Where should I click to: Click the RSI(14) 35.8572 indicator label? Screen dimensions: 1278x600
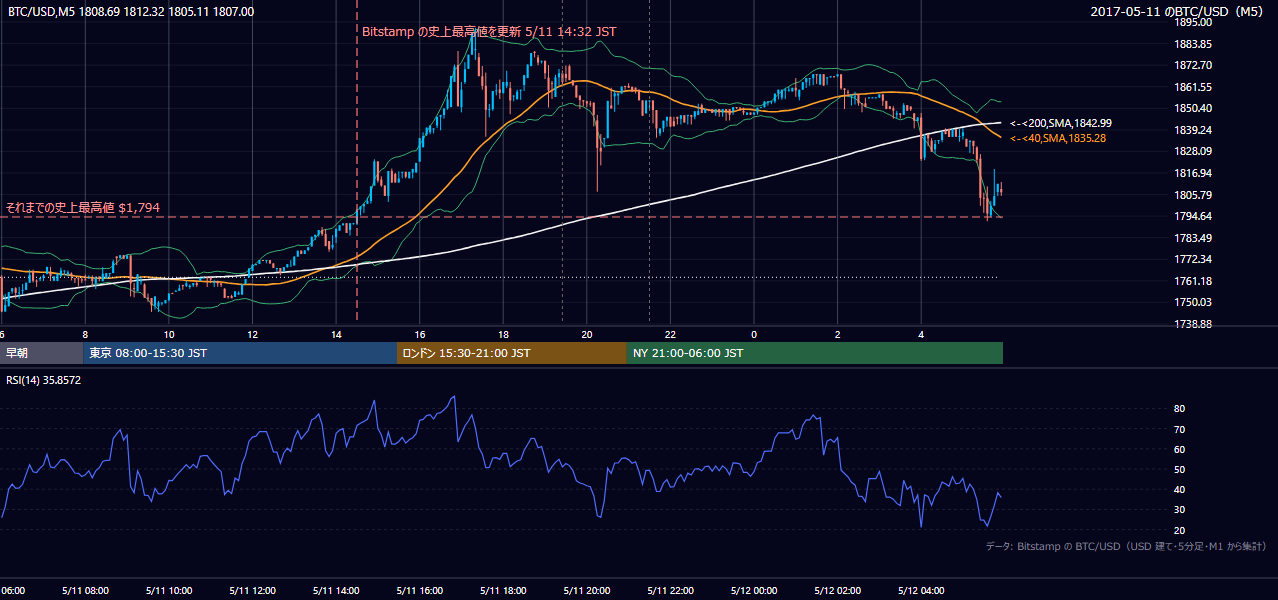(x=43, y=381)
